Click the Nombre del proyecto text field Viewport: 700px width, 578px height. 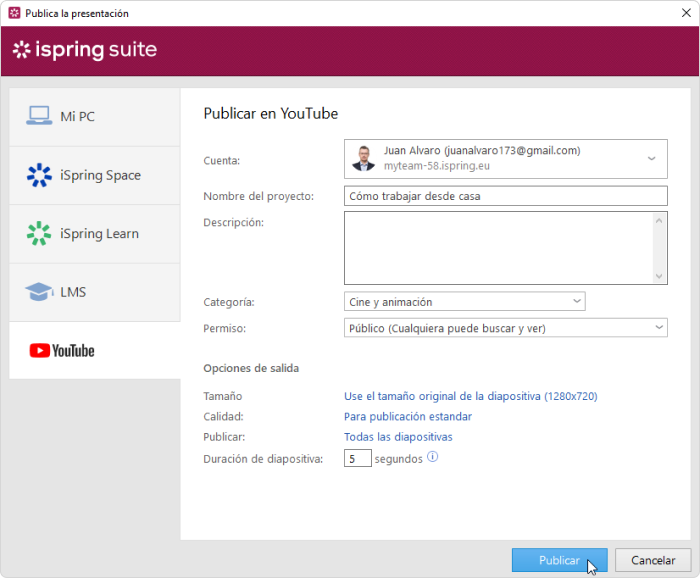[x=505, y=196]
